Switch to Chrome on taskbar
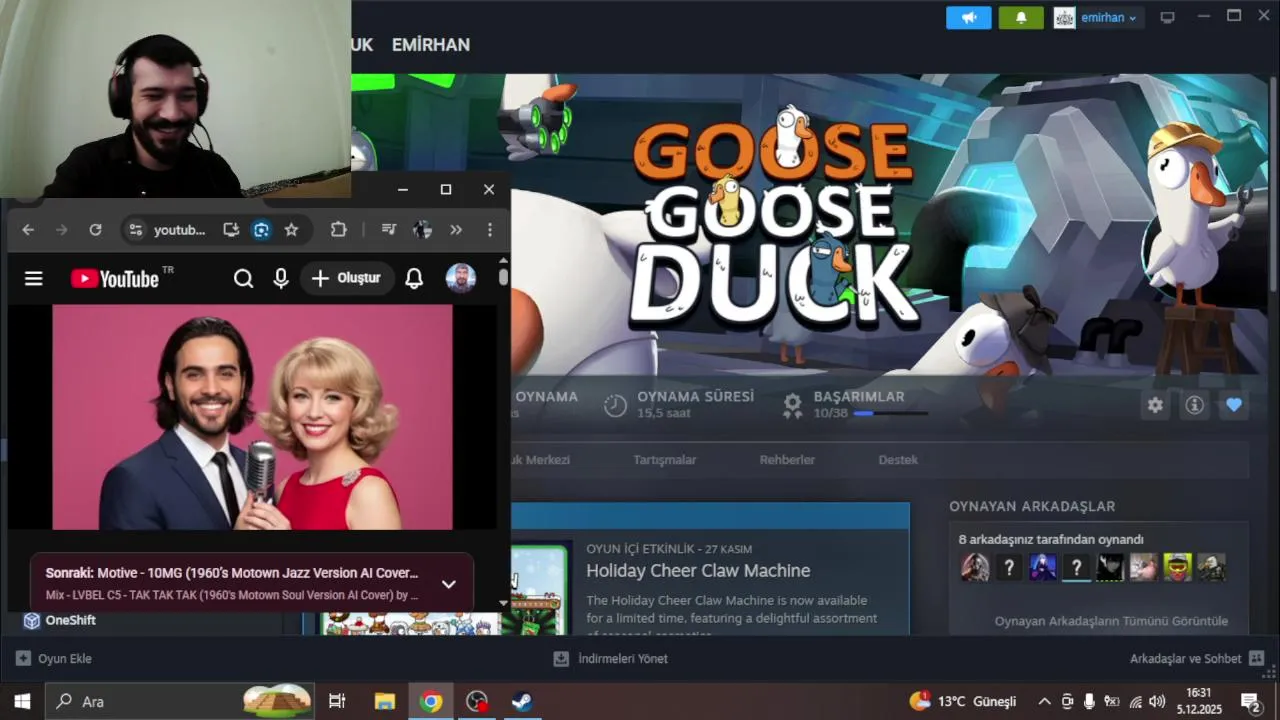Viewport: 1280px width, 720px height. [x=431, y=701]
